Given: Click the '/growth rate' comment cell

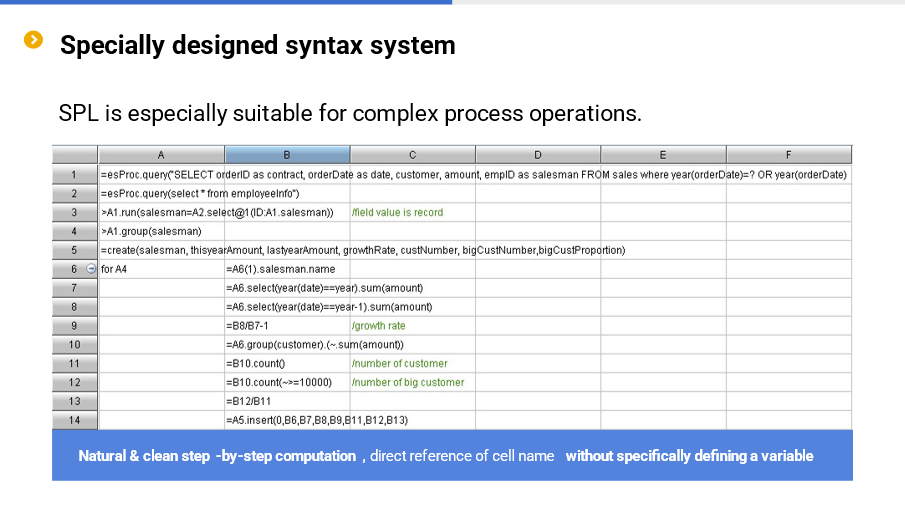Looking at the screenshot, I should (412, 326).
